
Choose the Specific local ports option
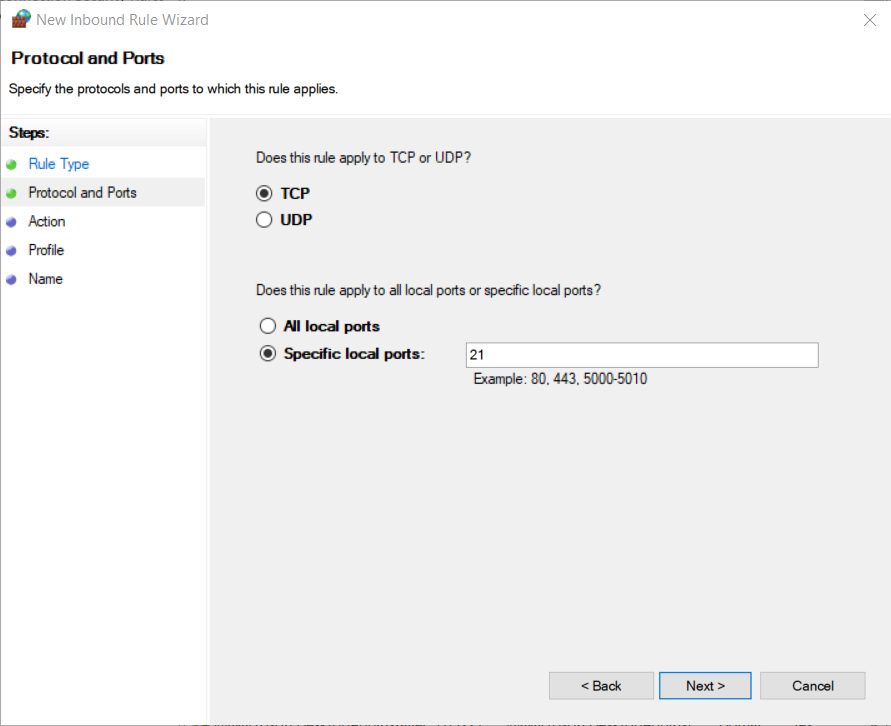(267, 354)
